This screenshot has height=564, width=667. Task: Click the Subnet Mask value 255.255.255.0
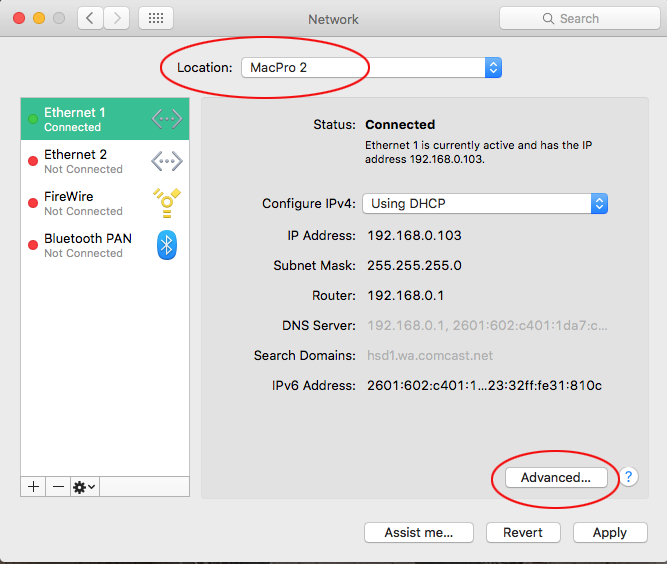[x=414, y=265]
